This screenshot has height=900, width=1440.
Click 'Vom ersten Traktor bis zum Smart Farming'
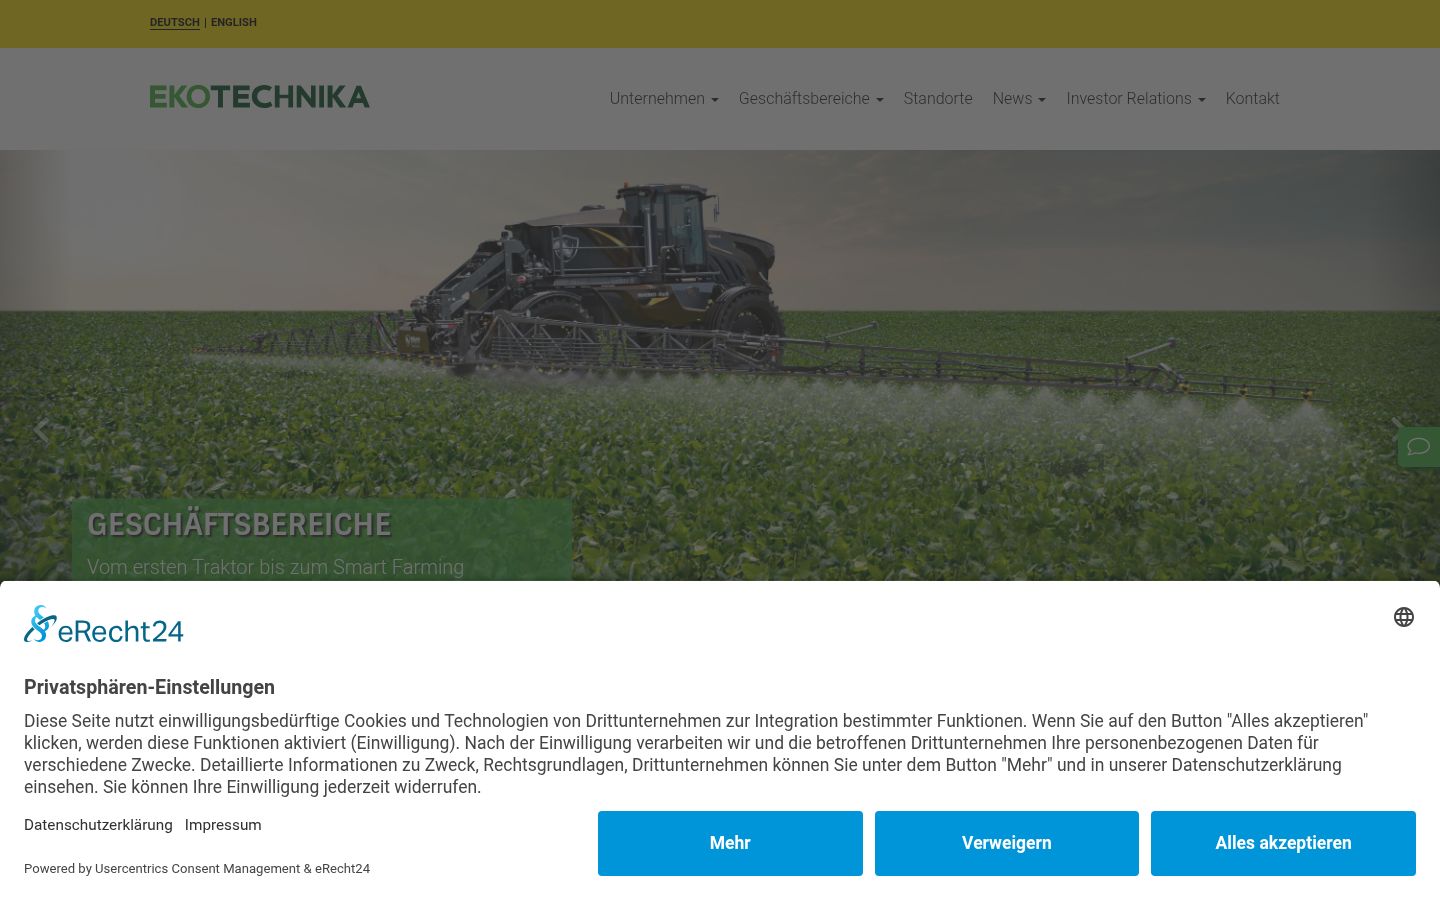276,567
